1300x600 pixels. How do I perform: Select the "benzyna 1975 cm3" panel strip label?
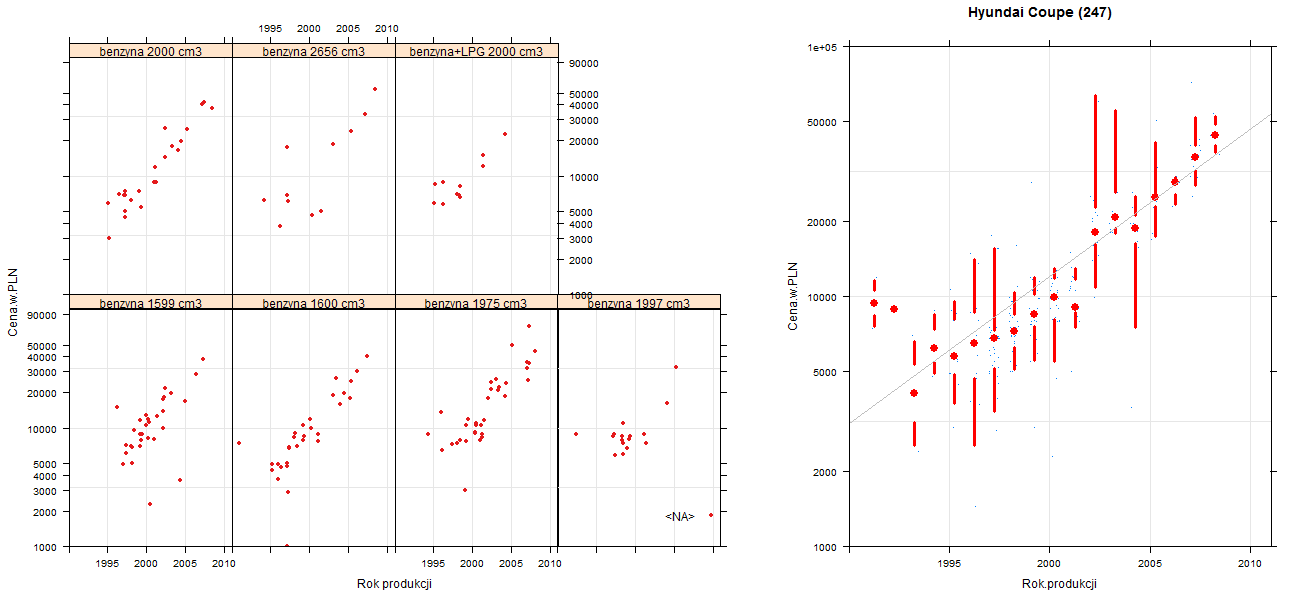coord(477,303)
